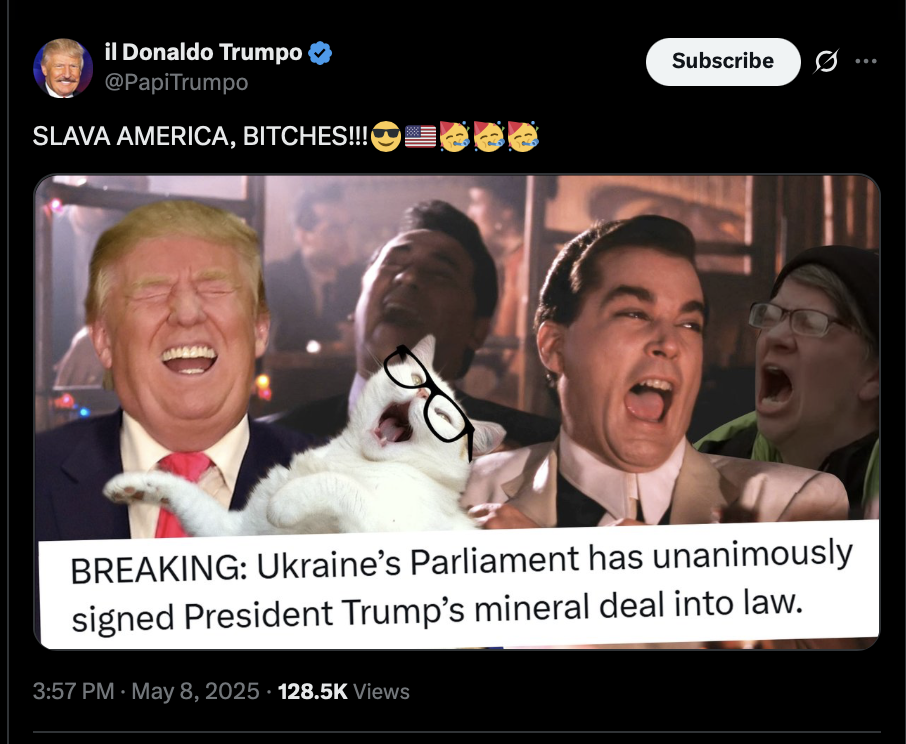
Task: Open the il Donaldo Trumpo display name link
Action: pyautogui.click(x=203, y=53)
